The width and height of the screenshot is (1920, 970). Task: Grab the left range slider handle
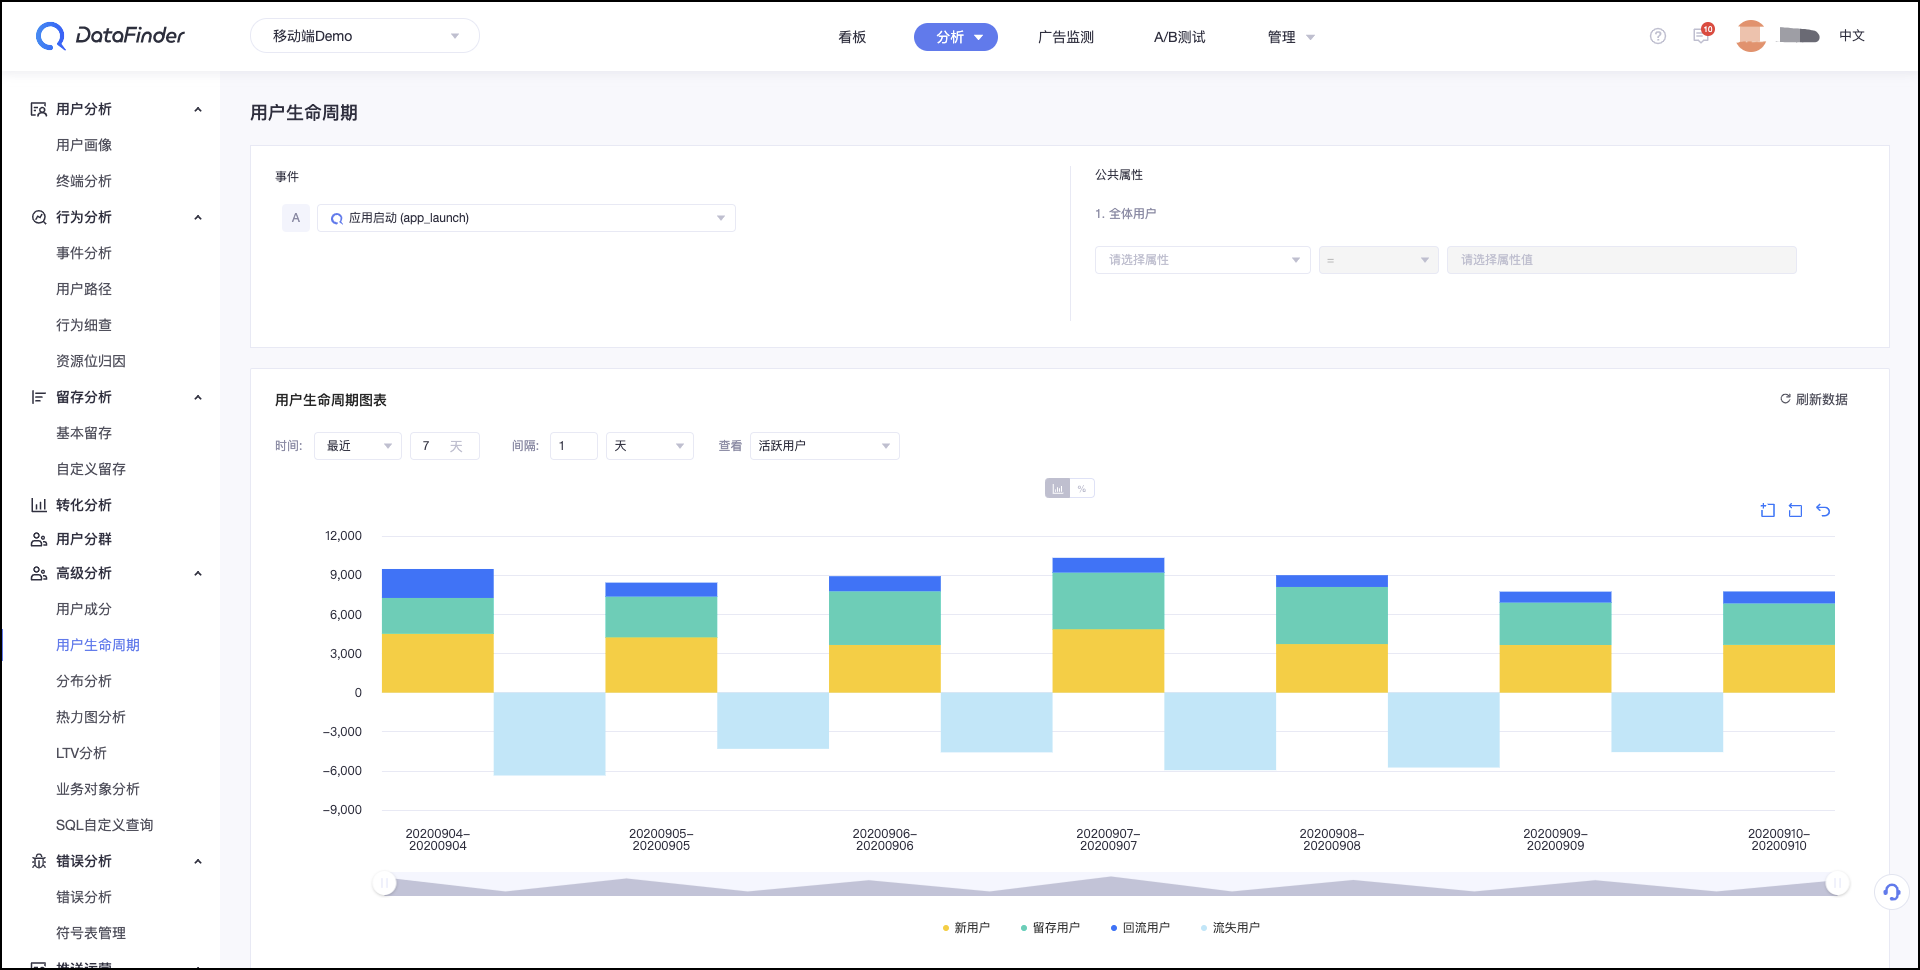coord(384,884)
